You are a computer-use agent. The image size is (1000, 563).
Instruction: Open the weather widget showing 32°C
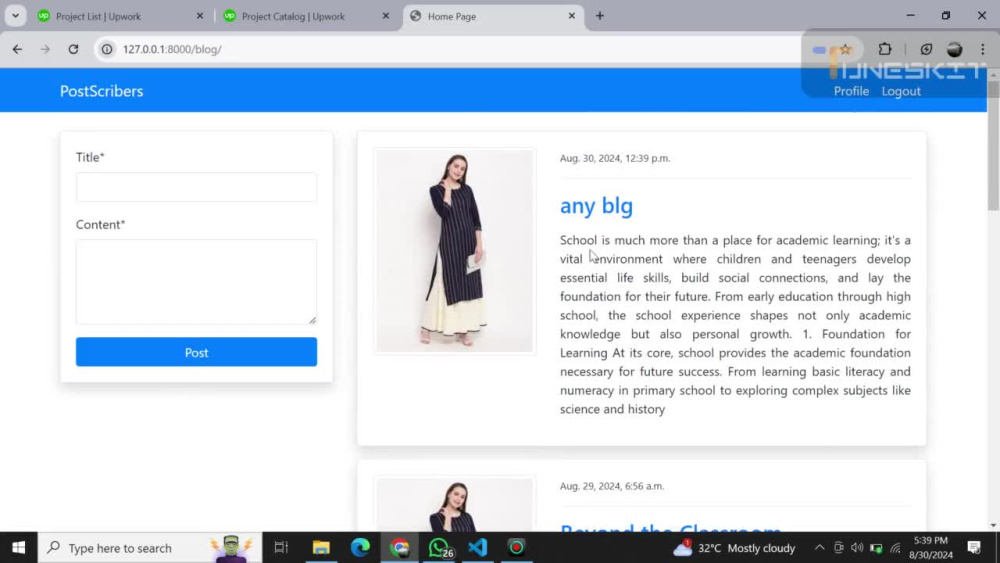tap(734, 548)
